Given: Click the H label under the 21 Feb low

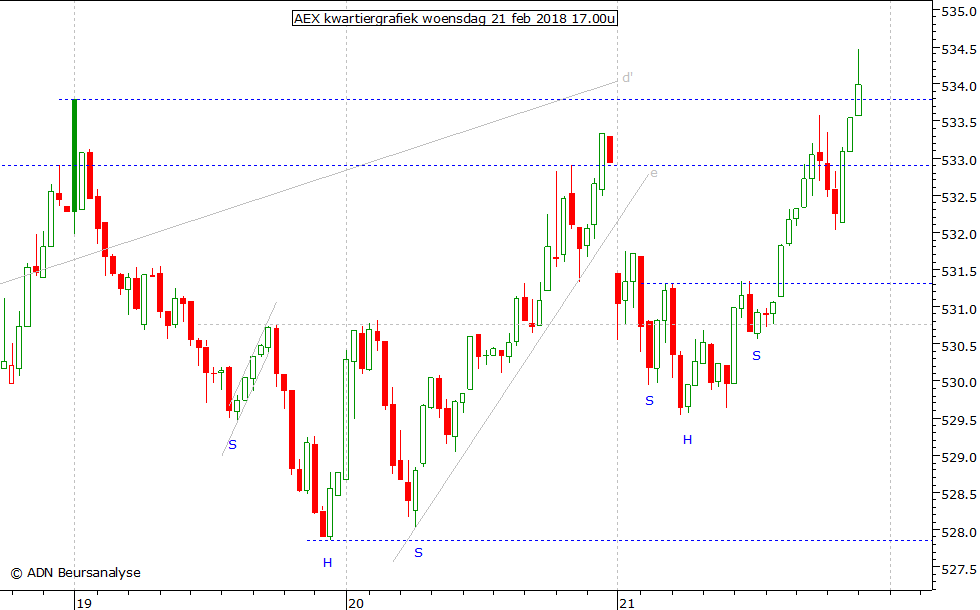Looking at the screenshot, I should (x=688, y=440).
